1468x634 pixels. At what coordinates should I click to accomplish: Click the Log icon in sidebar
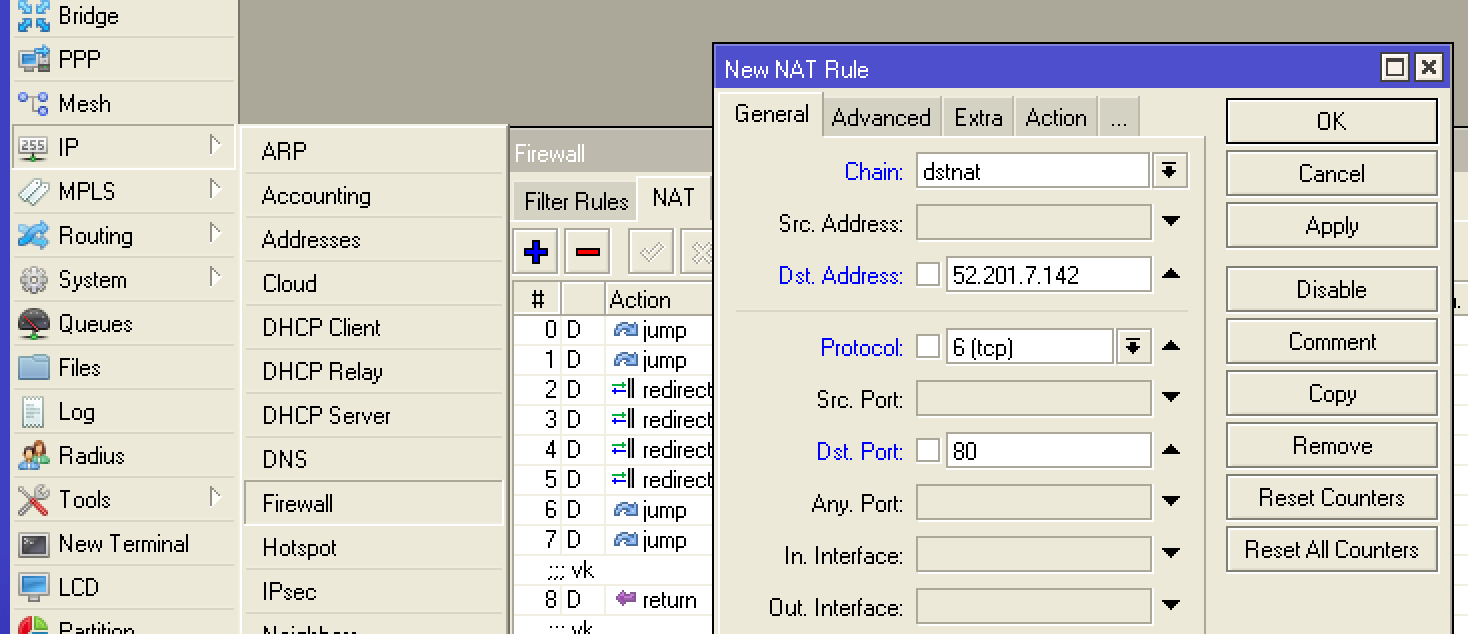coord(34,412)
